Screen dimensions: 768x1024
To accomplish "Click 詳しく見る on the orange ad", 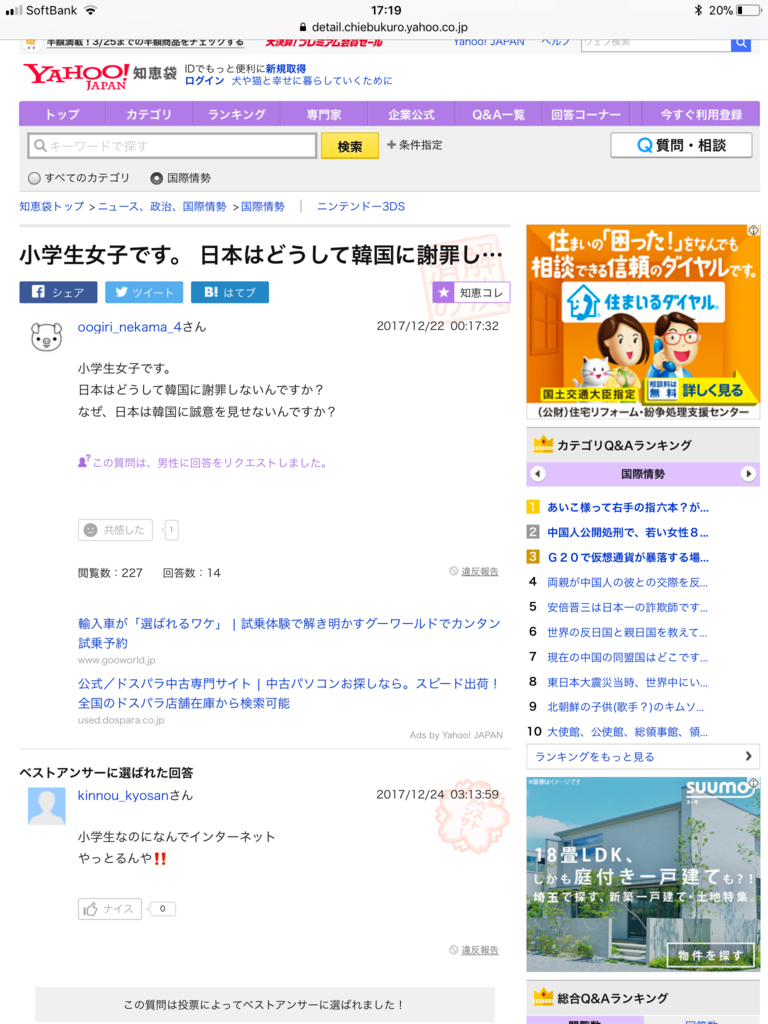I will [x=712, y=391].
